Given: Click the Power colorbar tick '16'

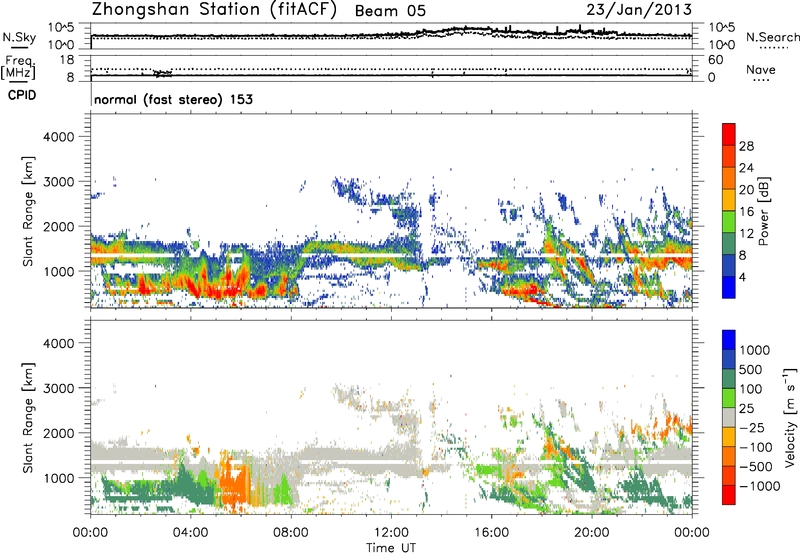Looking at the screenshot, I should 746,212.
